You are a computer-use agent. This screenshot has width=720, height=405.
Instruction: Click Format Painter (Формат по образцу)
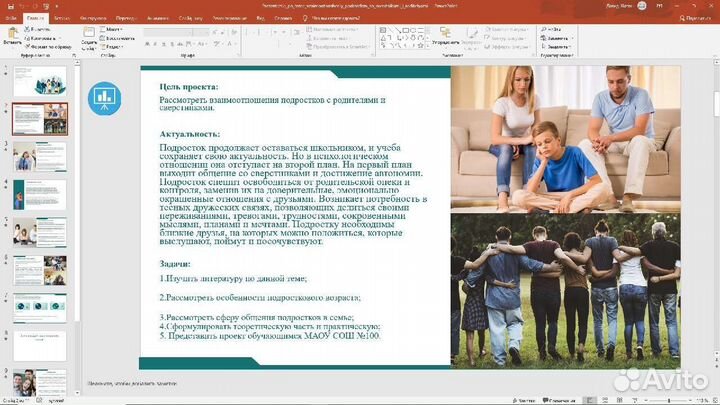(x=48, y=47)
